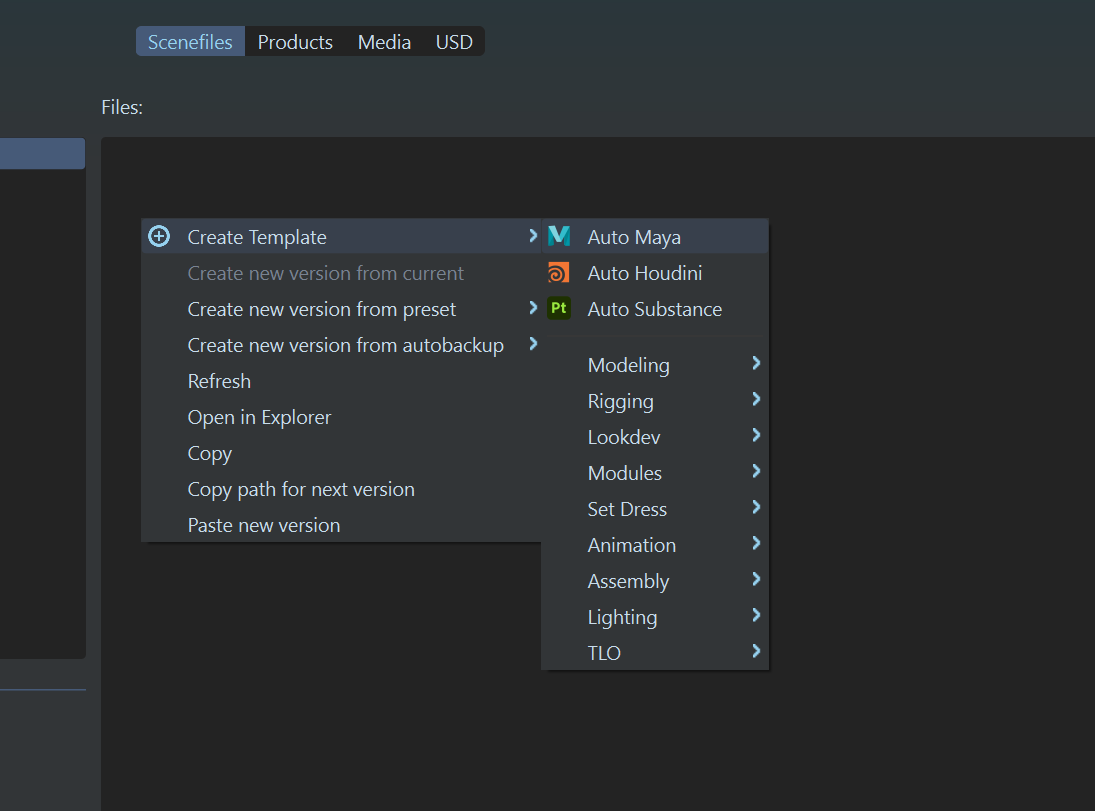Switch to the Products tab
This screenshot has height=811, width=1095.
coord(295,42)
